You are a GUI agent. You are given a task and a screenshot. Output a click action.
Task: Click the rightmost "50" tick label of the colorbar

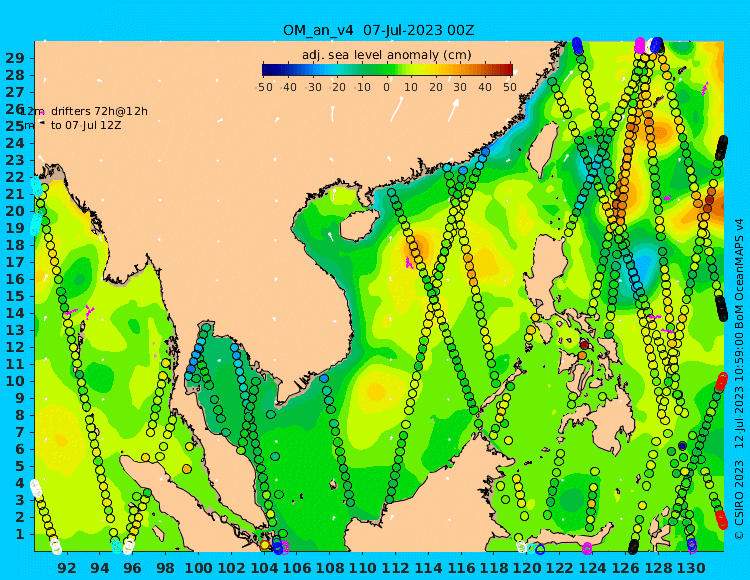(509, 88)
